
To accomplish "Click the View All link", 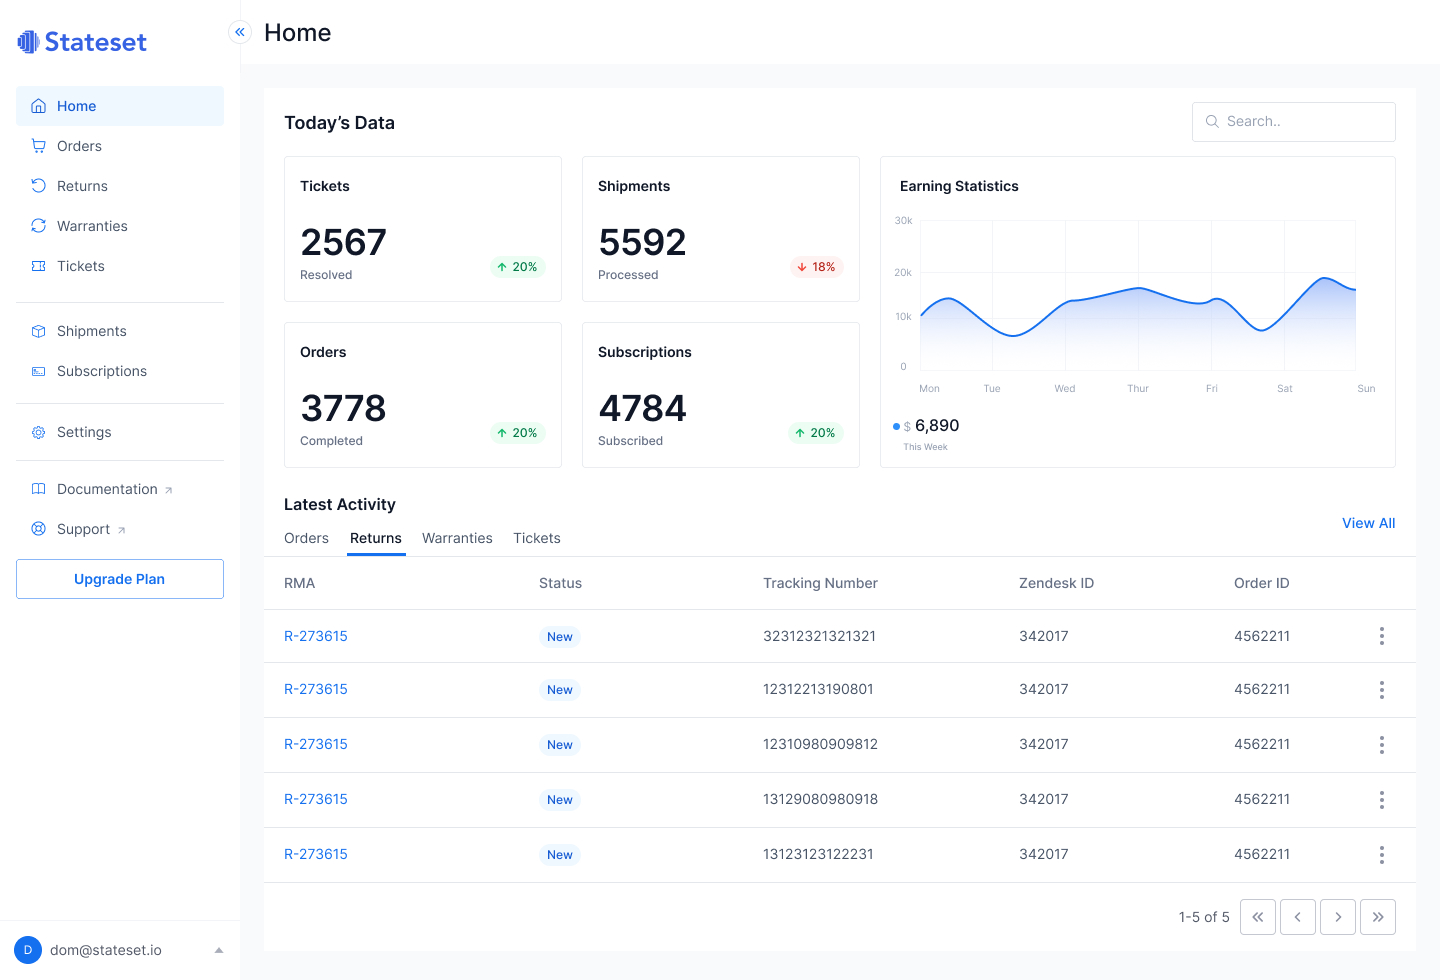I will coord(1368,523).
